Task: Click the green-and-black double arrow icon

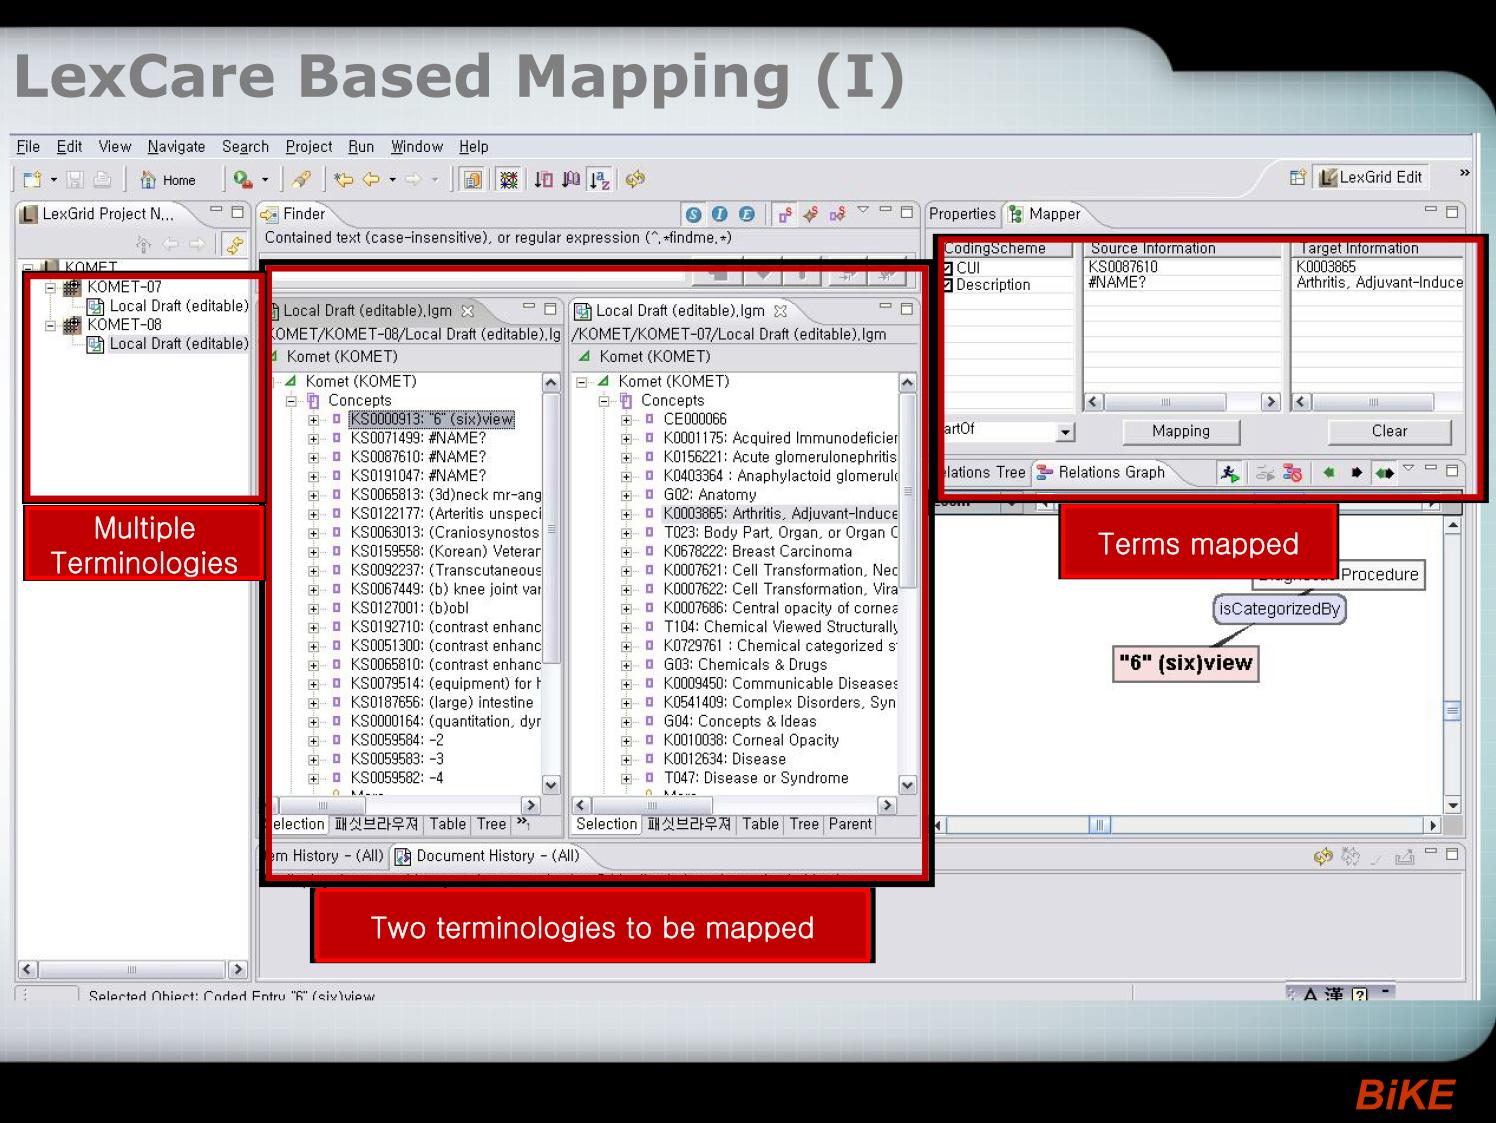Action: [1384, 473]
